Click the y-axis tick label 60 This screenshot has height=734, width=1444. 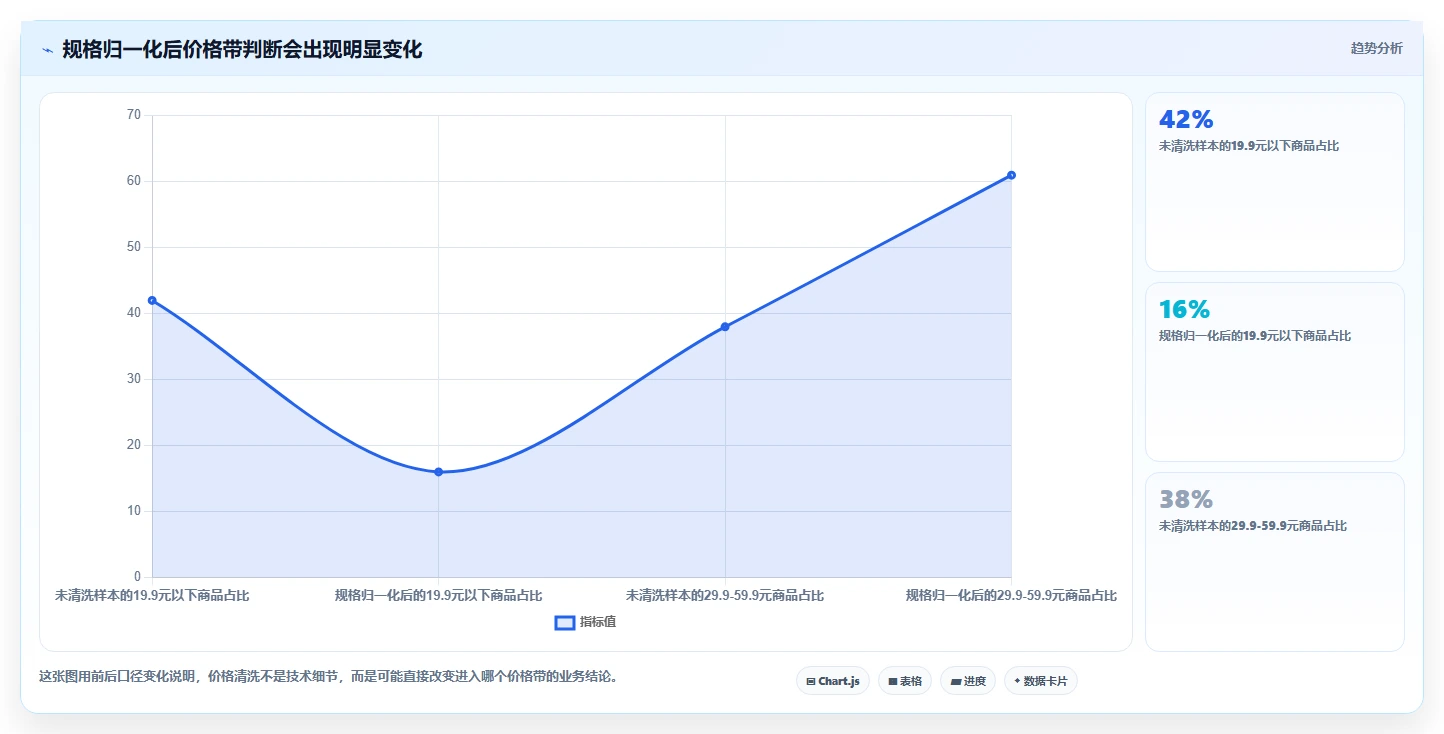click(134, 181)
